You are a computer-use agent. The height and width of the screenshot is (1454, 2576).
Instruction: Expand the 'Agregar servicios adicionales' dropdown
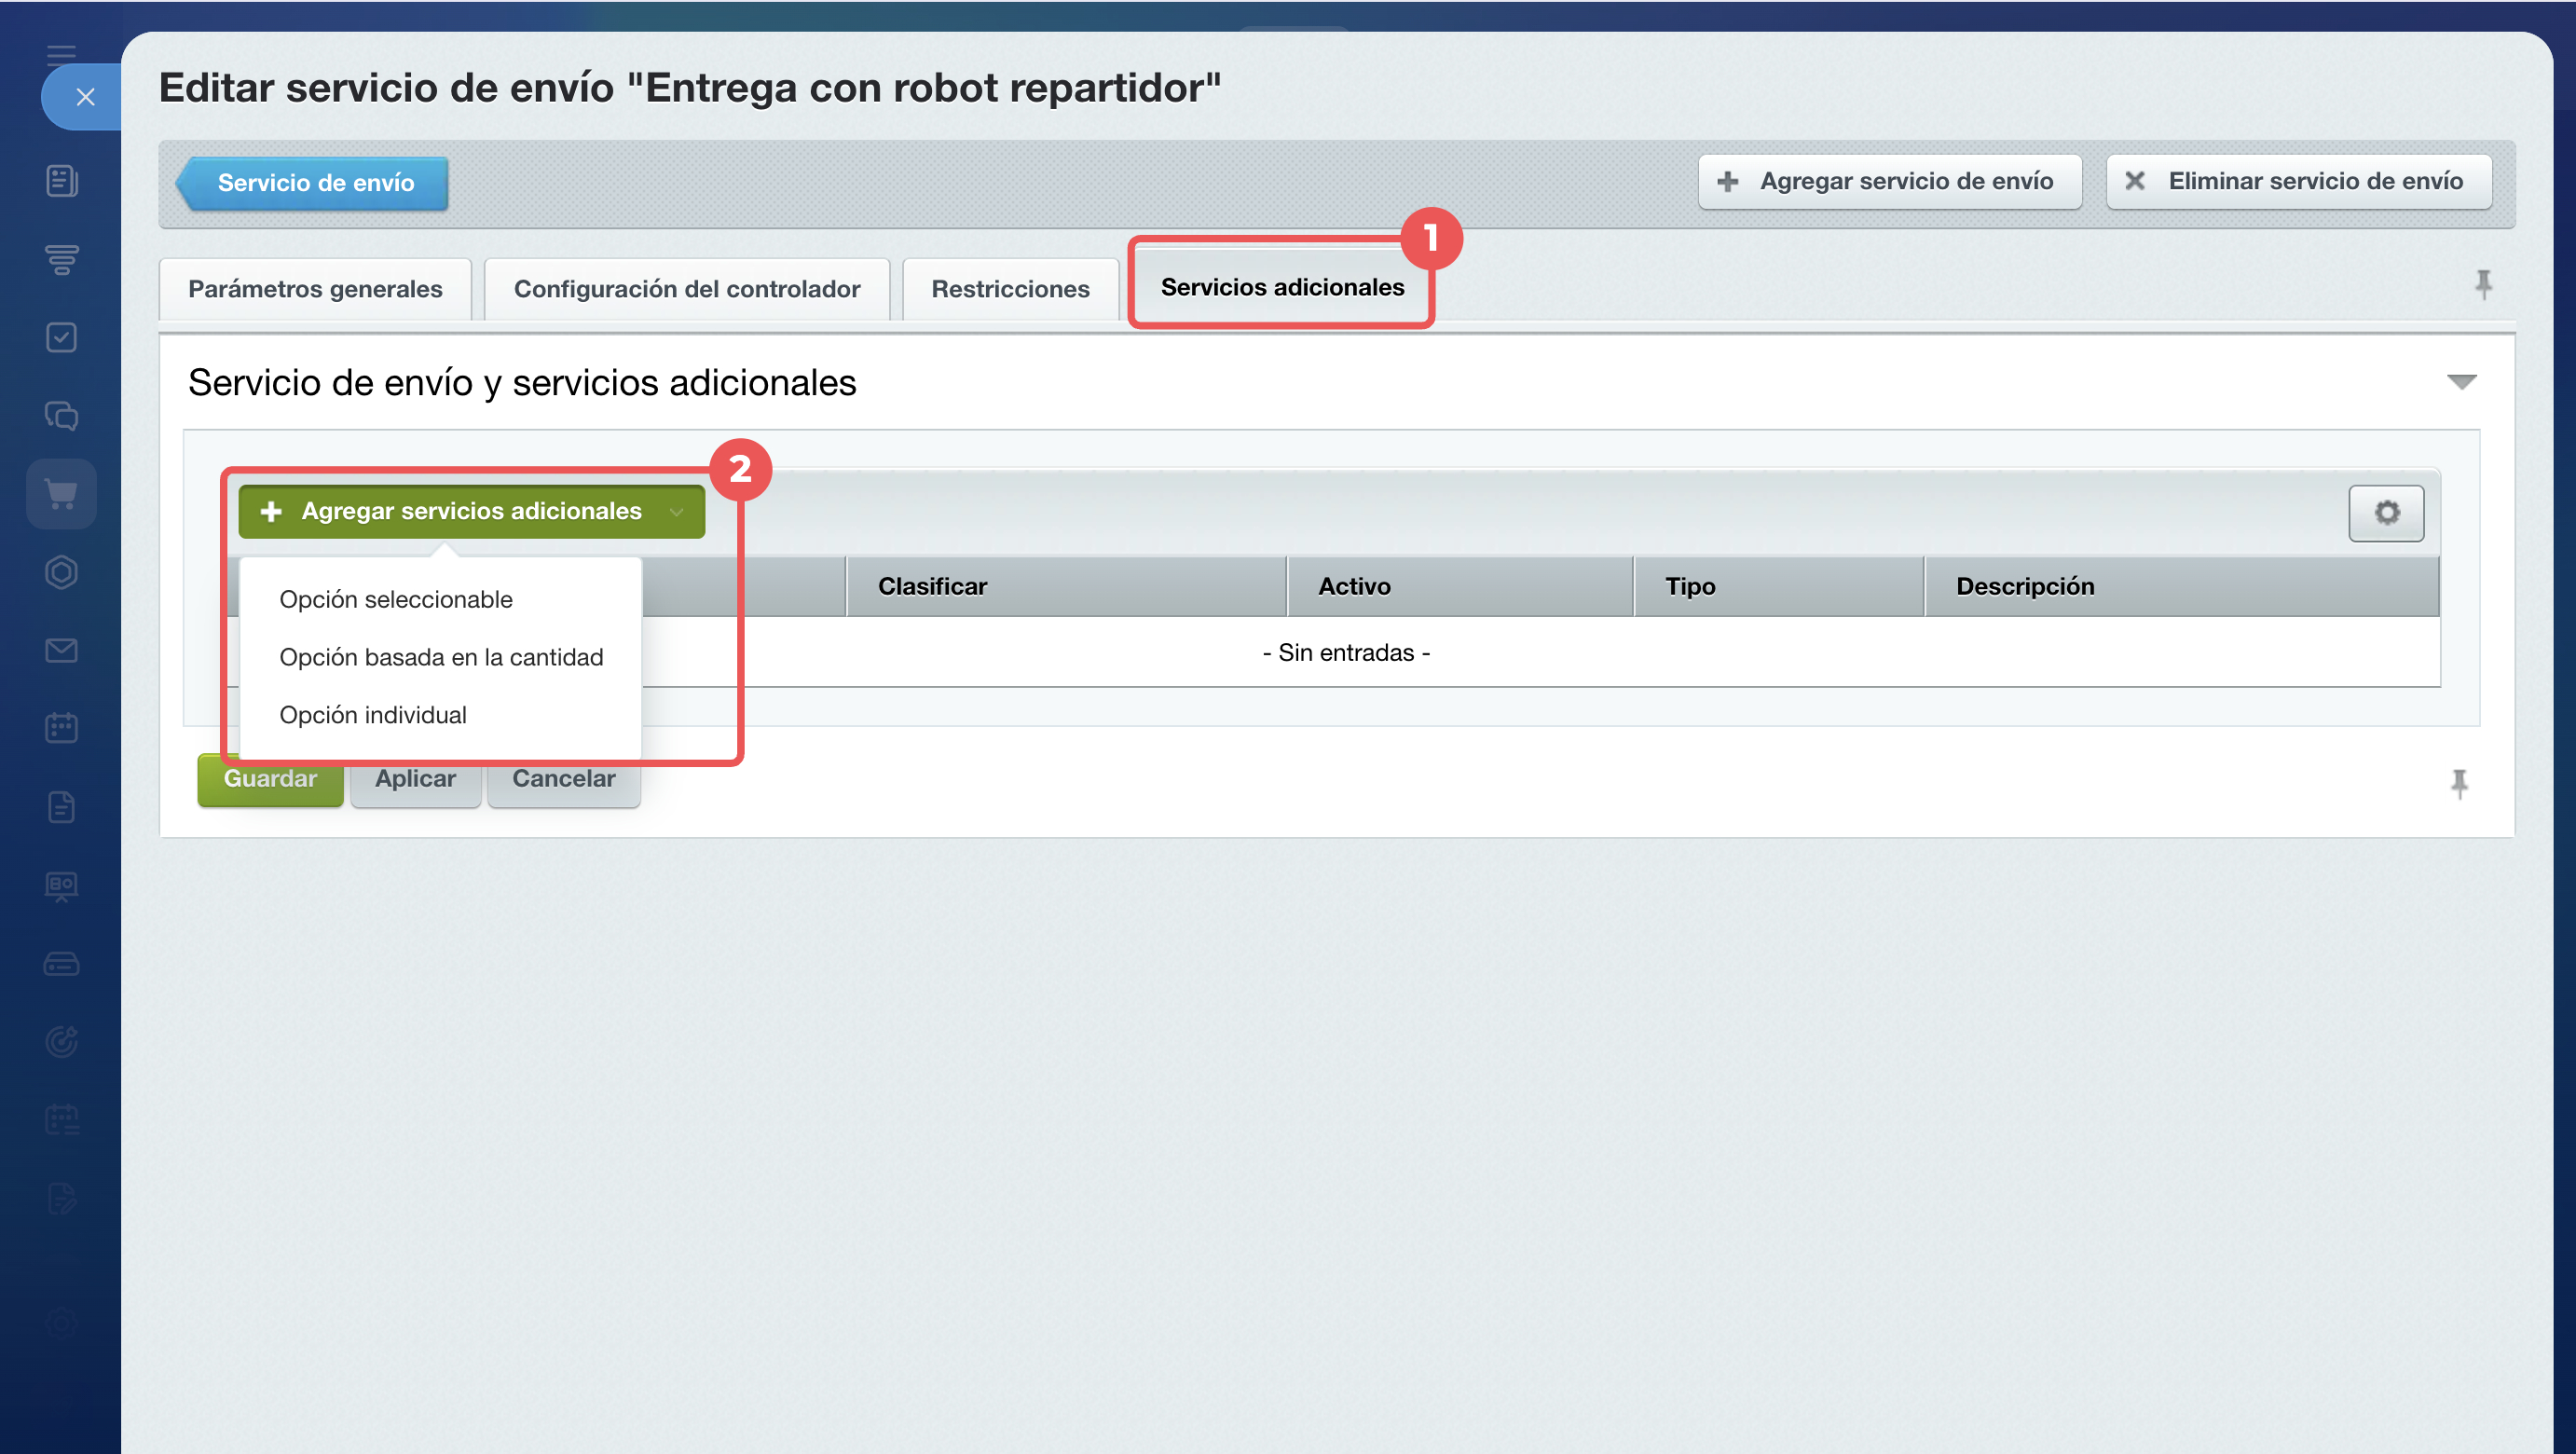tap(472, 511)
